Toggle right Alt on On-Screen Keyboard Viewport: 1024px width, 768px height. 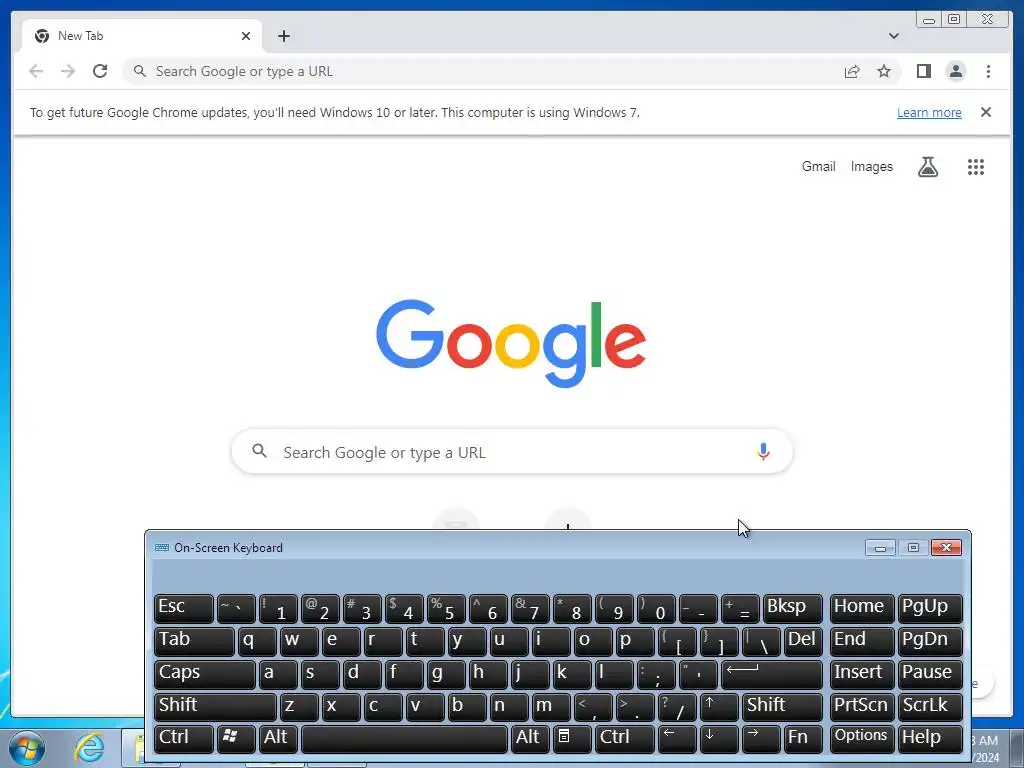coord(529,739)
